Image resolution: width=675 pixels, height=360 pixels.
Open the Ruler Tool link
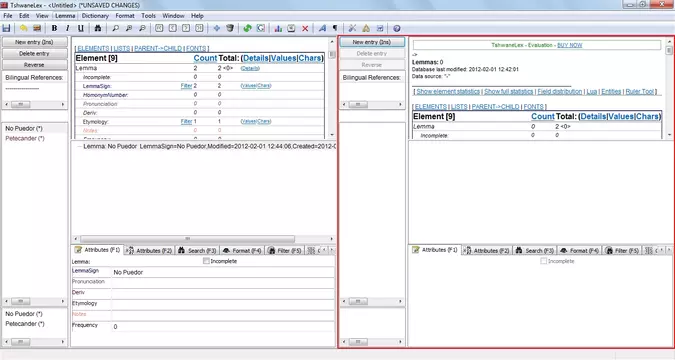point(639,91)
